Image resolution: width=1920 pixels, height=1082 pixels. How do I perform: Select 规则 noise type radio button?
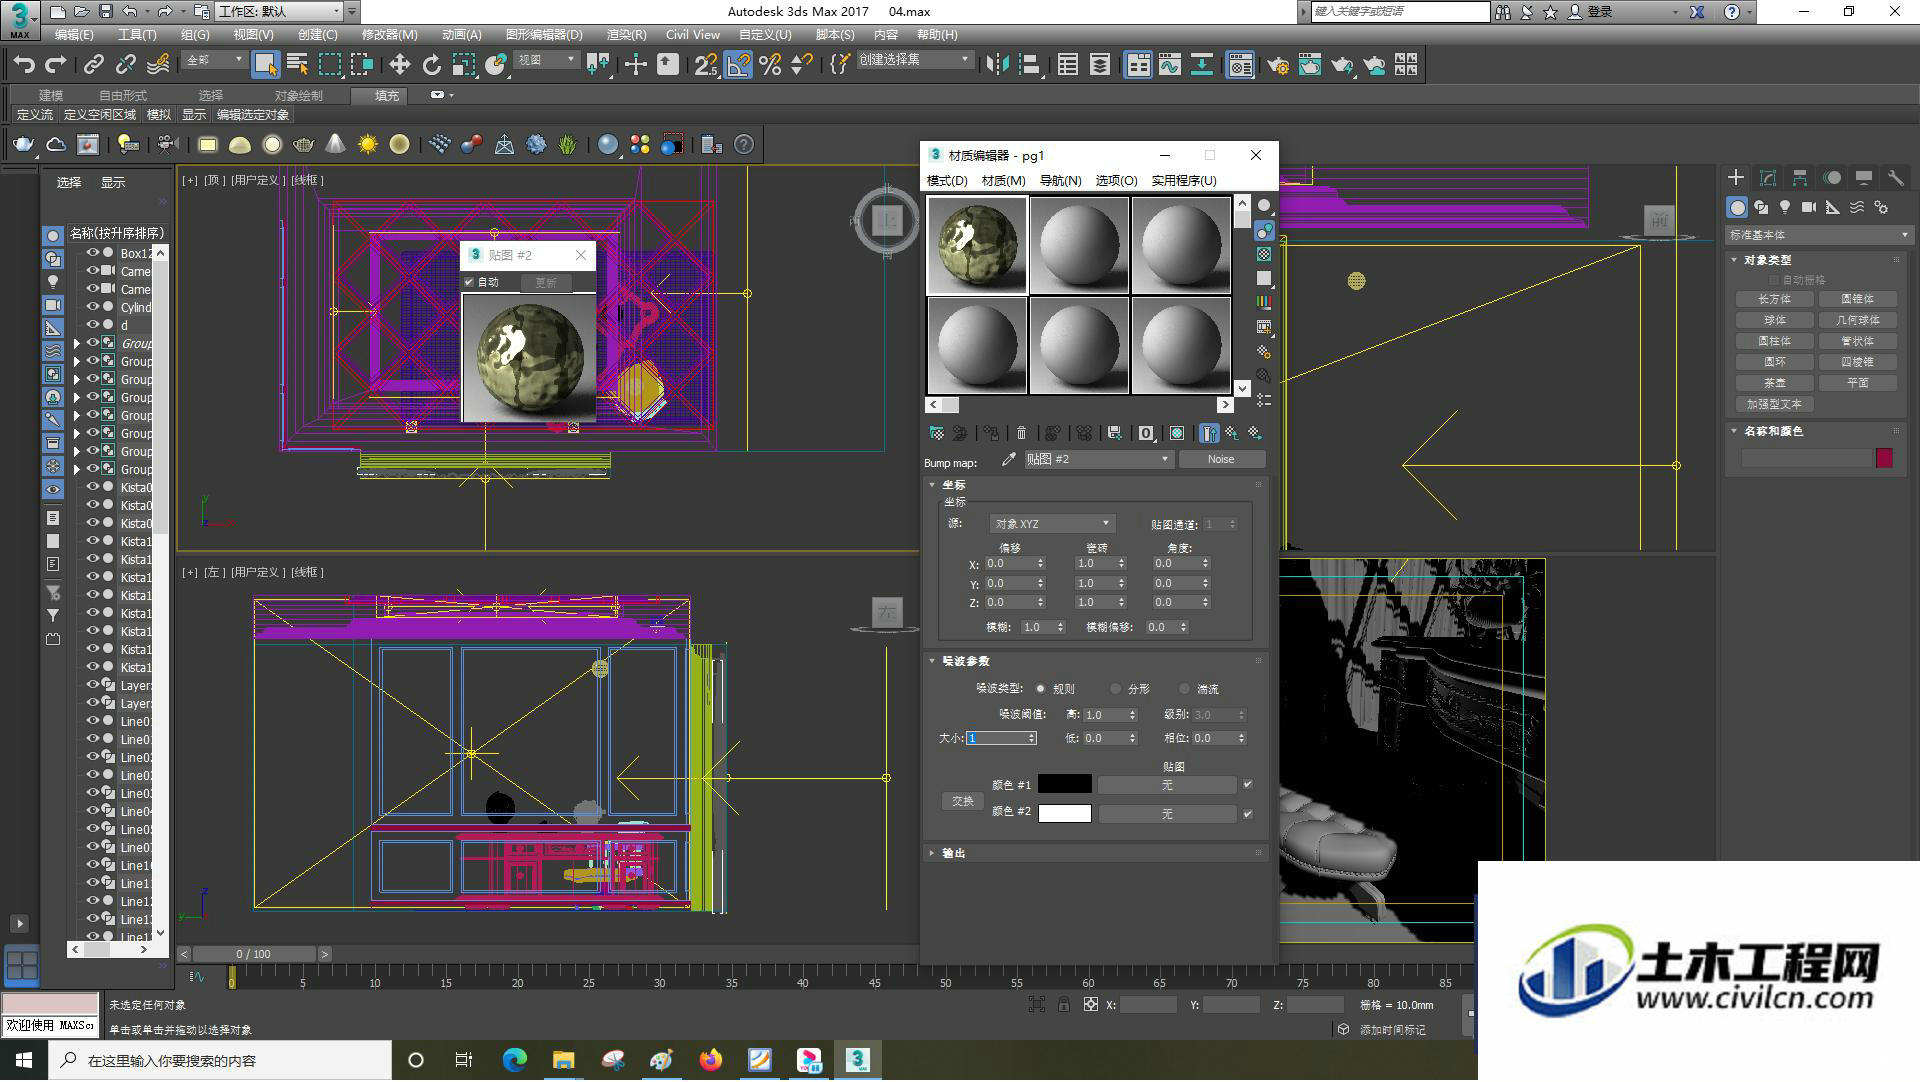click(x=1041, y=689)
